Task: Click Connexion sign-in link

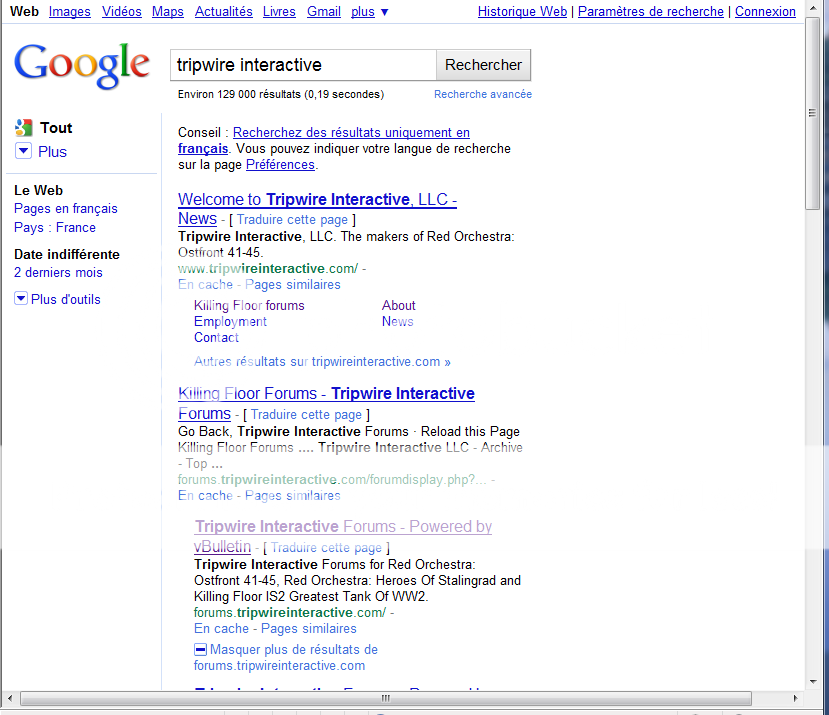Action: 765,12
